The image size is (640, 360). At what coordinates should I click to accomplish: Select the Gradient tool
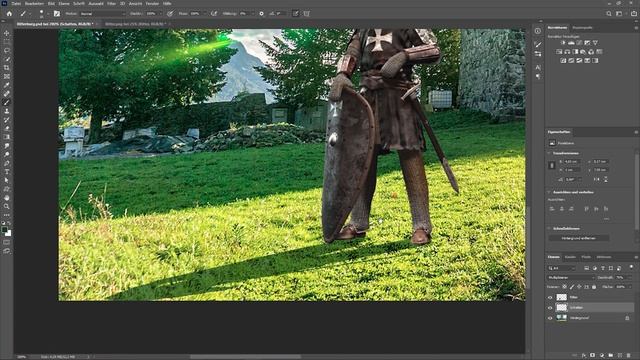(7, 137)
